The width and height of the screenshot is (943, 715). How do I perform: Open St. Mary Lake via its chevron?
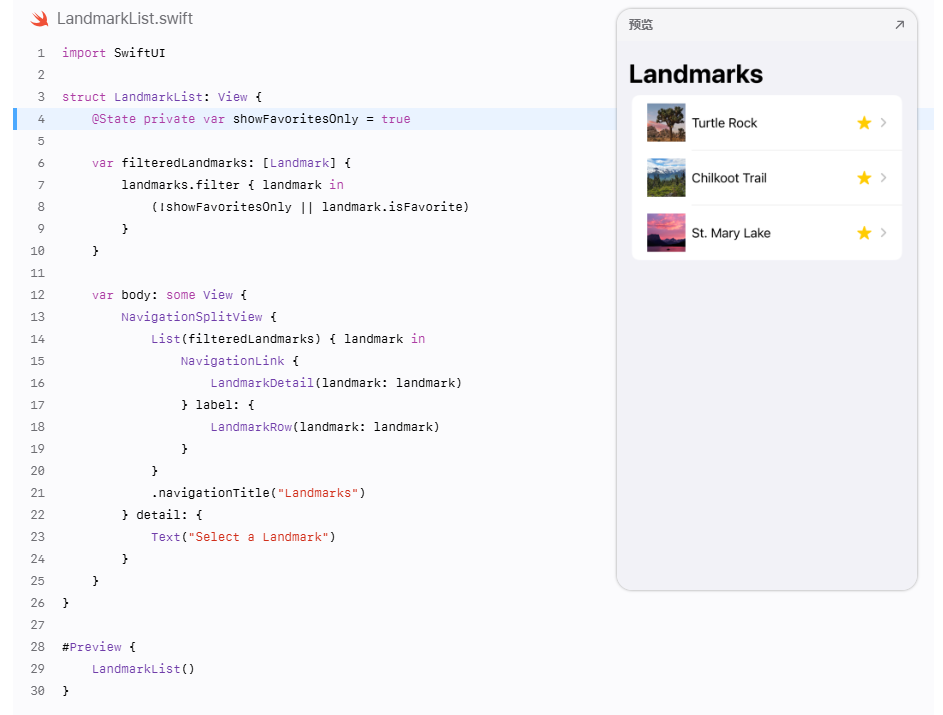tap(883, 233)
